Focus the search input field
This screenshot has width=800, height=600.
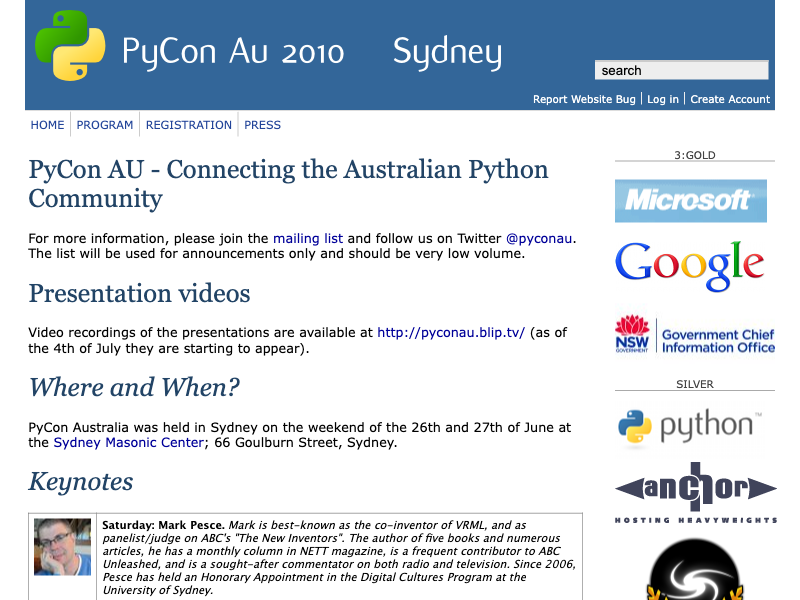click(681, 70)
